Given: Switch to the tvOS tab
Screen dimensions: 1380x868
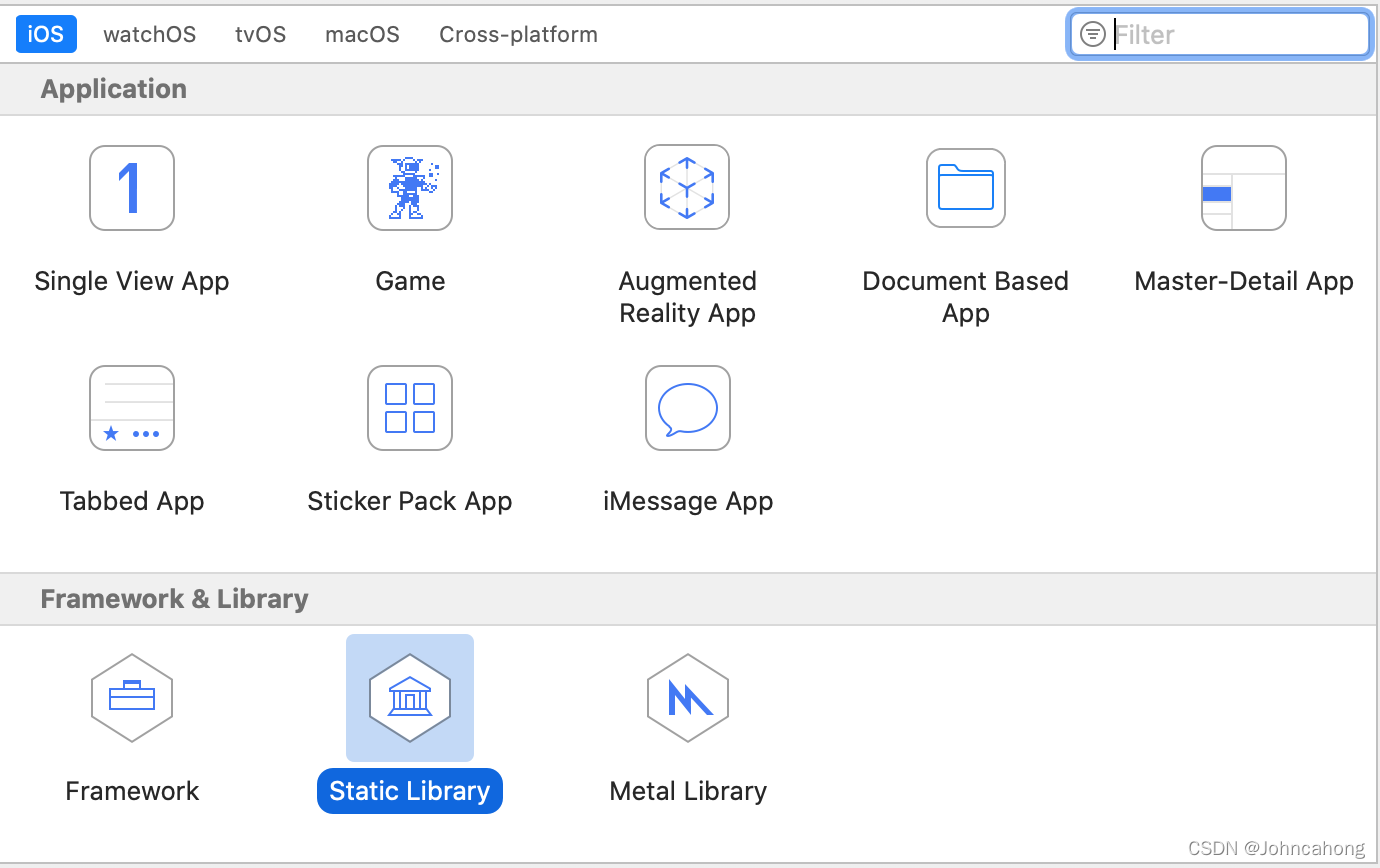Looking at the screenshot, I should [260, 33].
